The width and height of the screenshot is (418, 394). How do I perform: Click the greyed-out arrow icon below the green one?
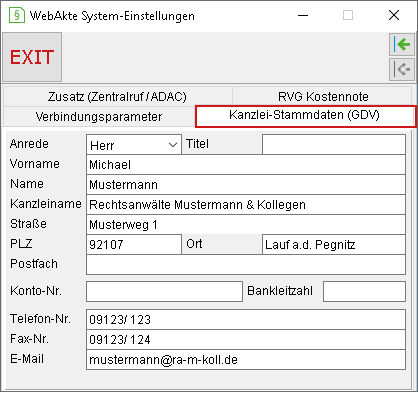coord(402,69)
